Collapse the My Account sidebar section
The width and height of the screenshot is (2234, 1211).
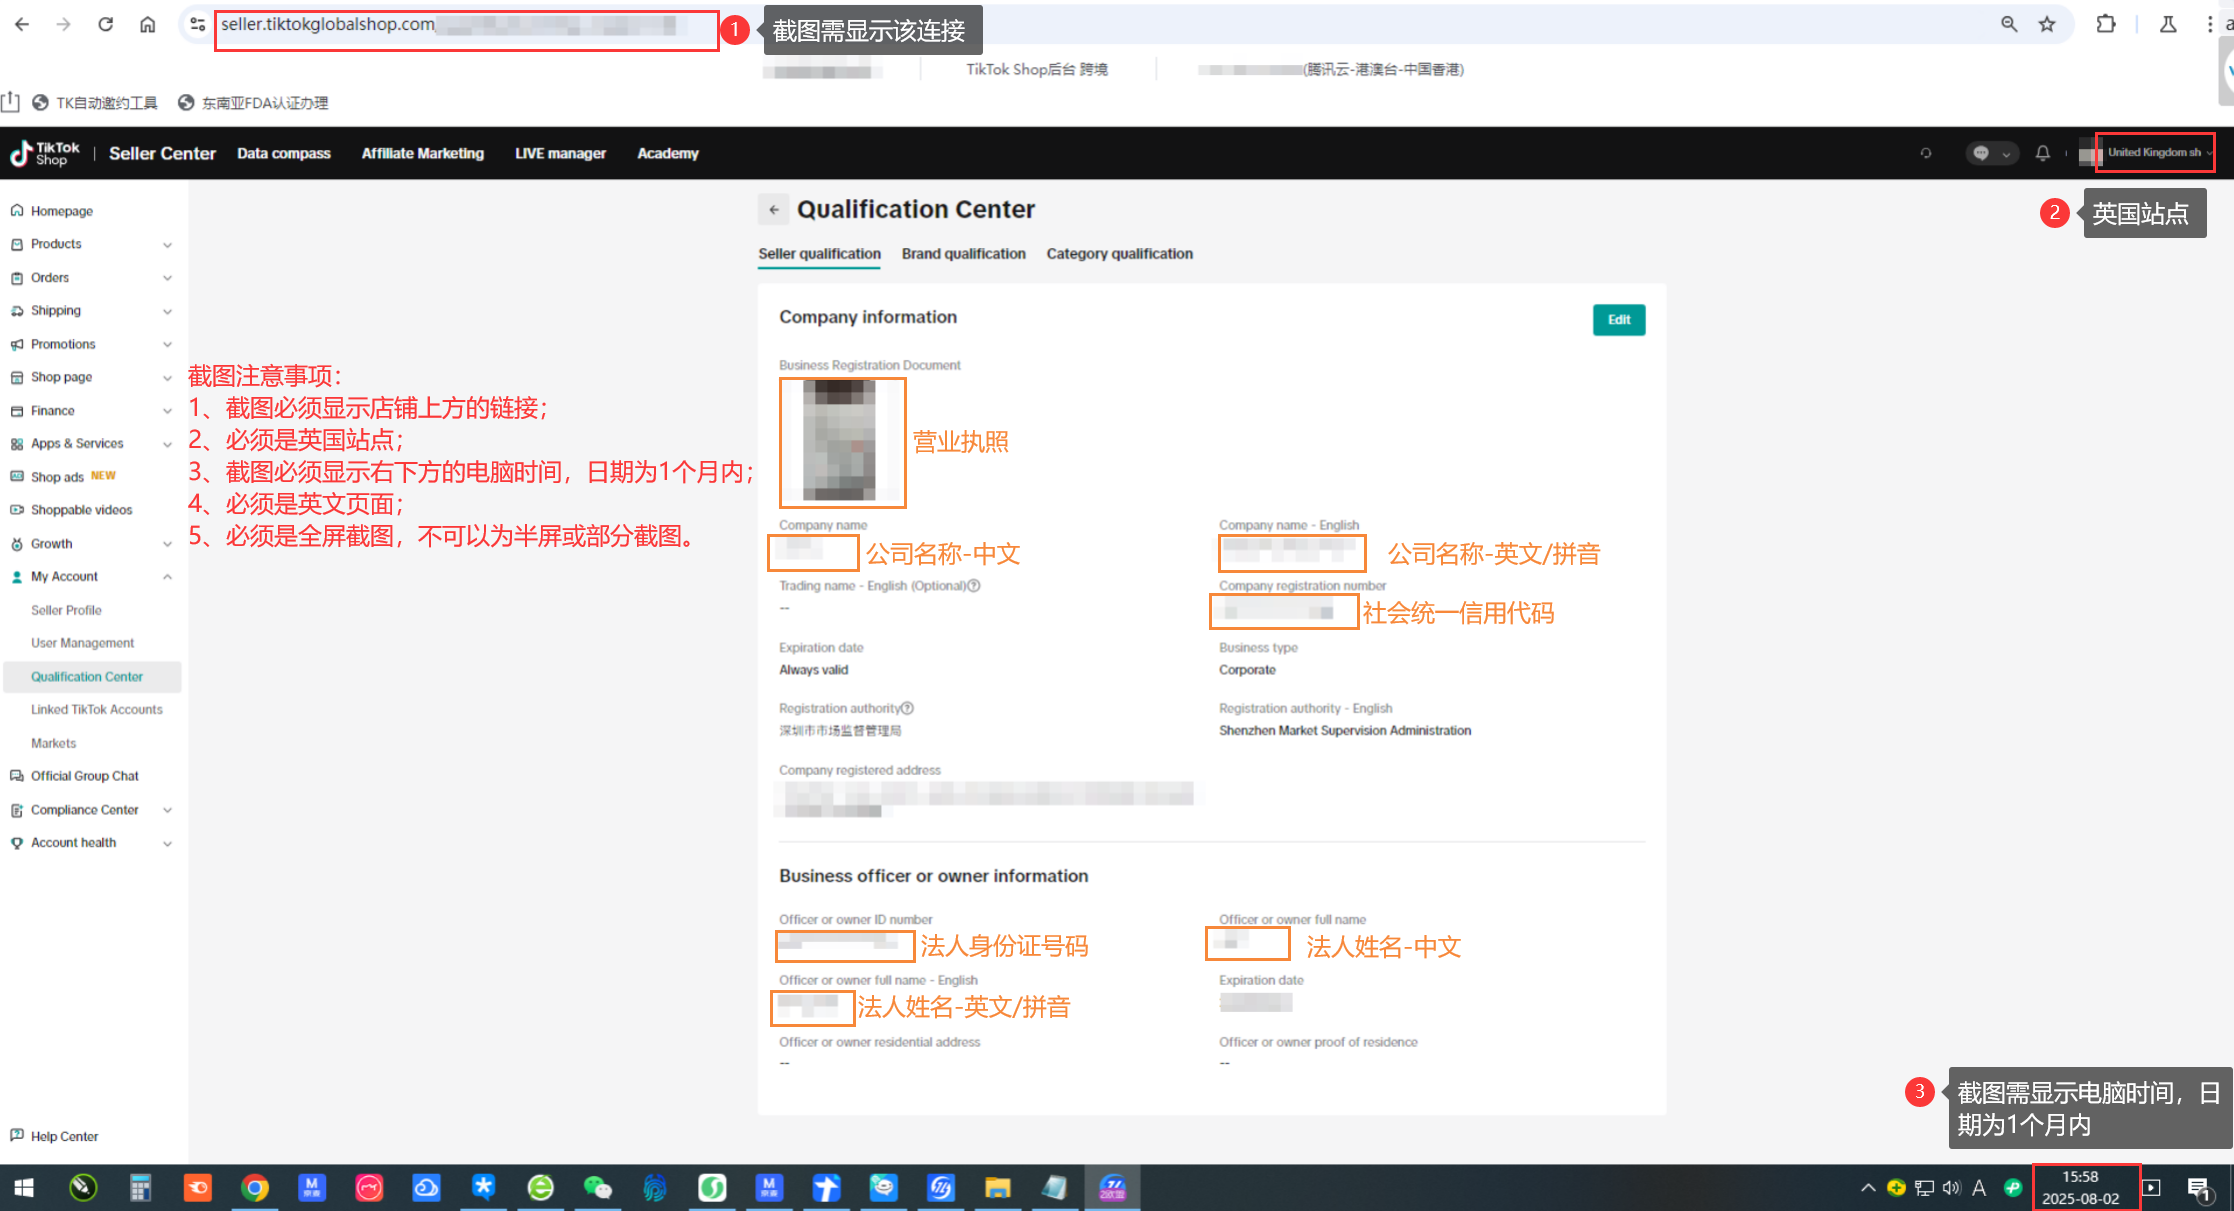click(167, 577)
